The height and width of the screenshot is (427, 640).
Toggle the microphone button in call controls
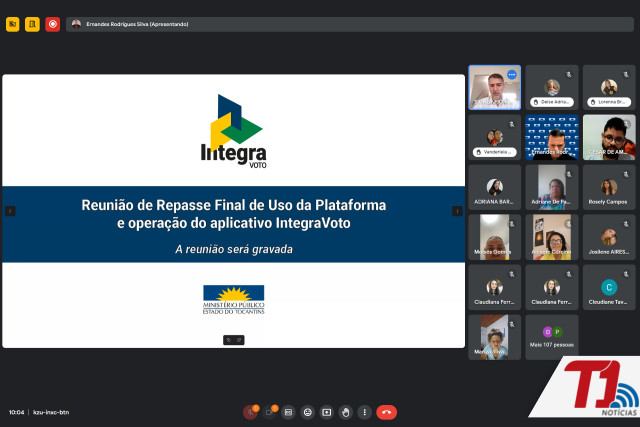click(250, 412)
